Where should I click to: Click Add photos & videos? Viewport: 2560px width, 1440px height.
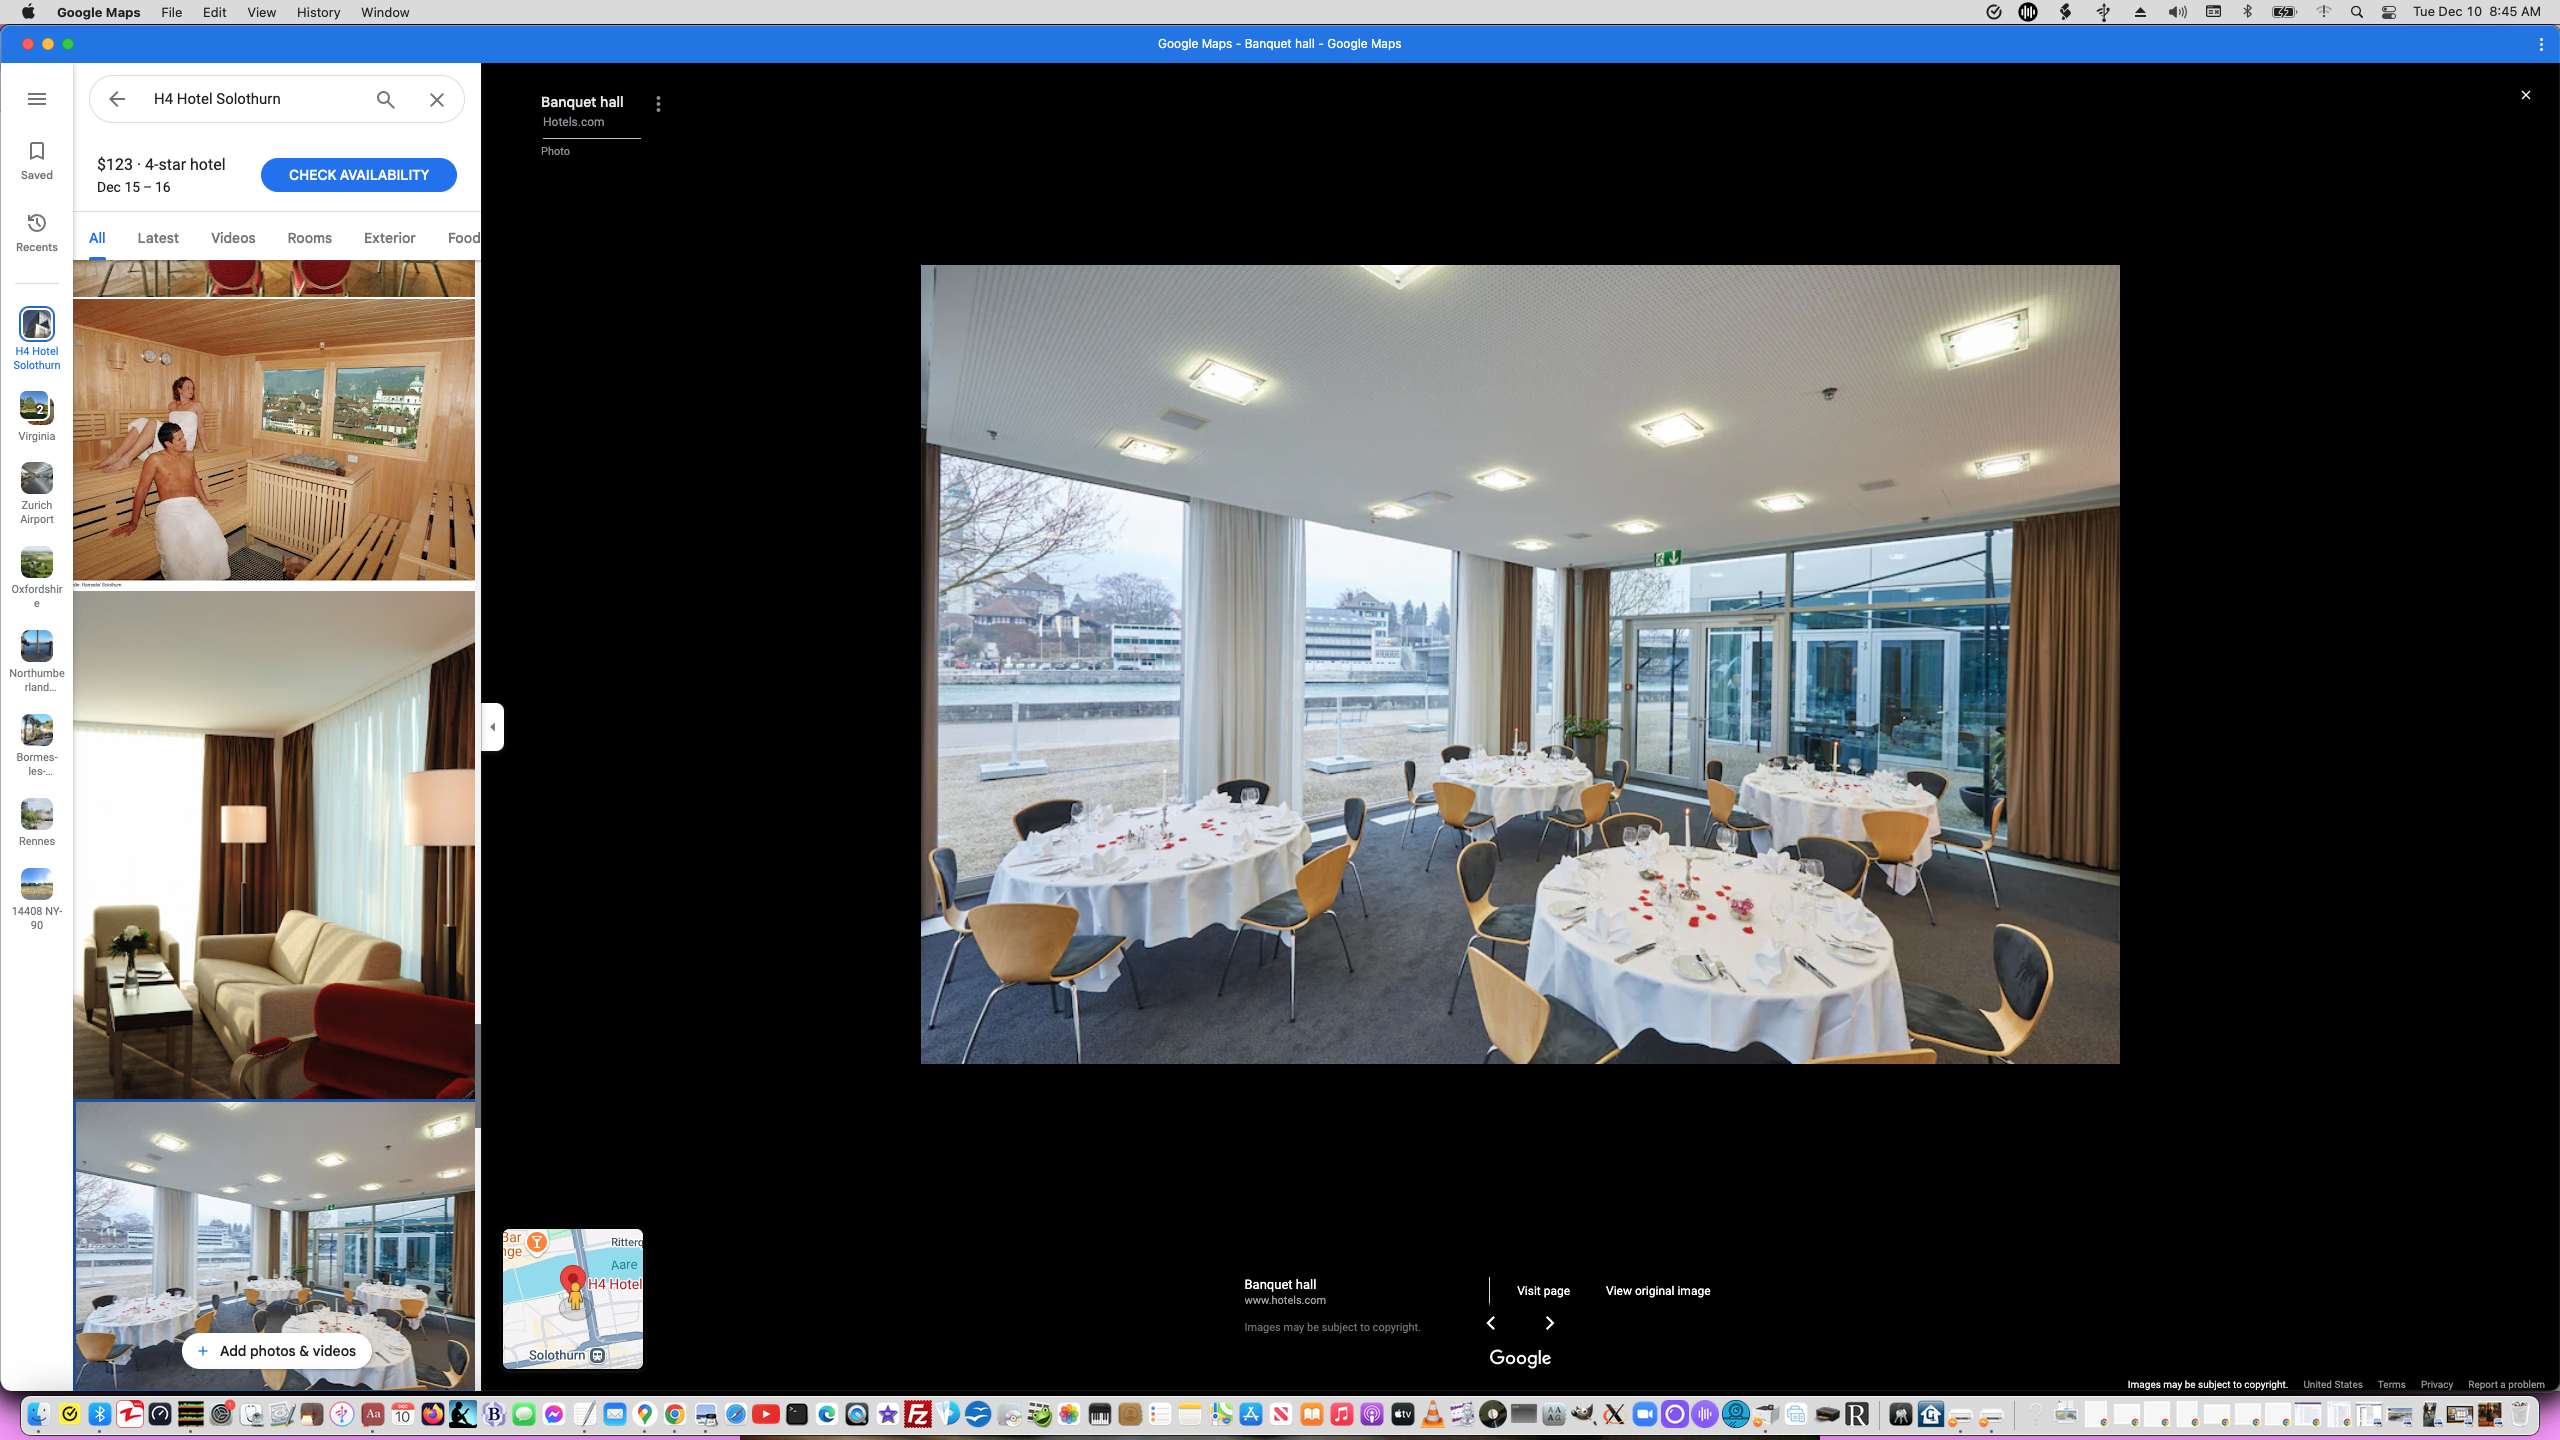277,1350
